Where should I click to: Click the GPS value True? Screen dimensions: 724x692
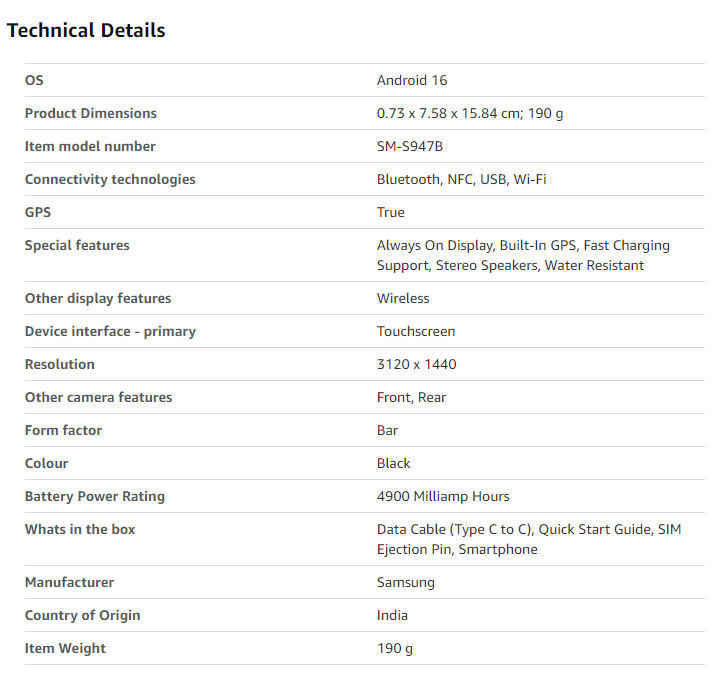(x=391, y=212)
